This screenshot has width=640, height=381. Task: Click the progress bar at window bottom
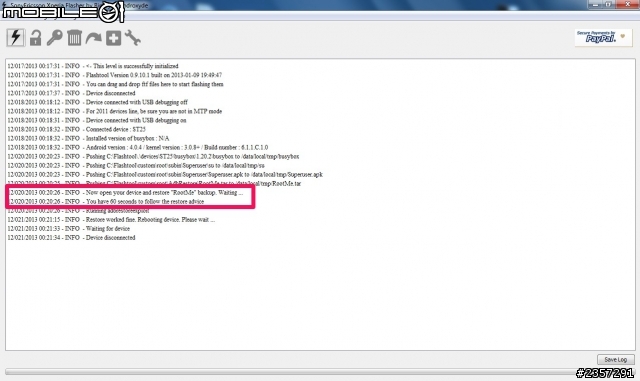(320, 372)
